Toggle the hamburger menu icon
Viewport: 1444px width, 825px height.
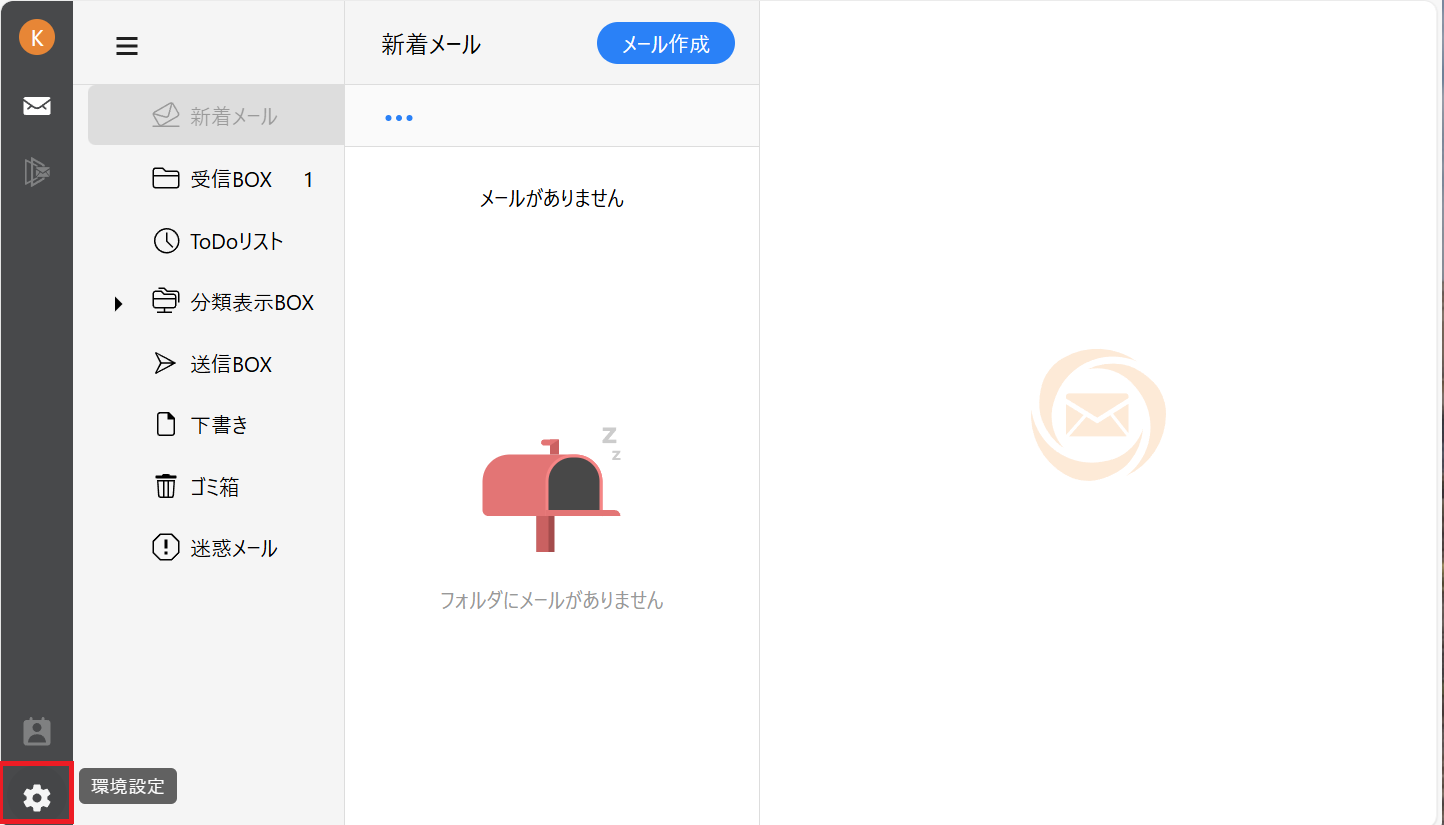click(x=127, y=46)
